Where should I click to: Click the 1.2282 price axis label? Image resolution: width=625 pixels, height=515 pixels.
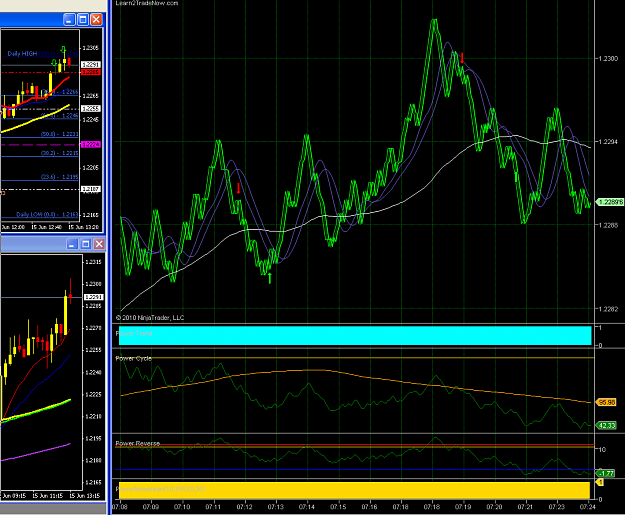click(x=609, y=309)
